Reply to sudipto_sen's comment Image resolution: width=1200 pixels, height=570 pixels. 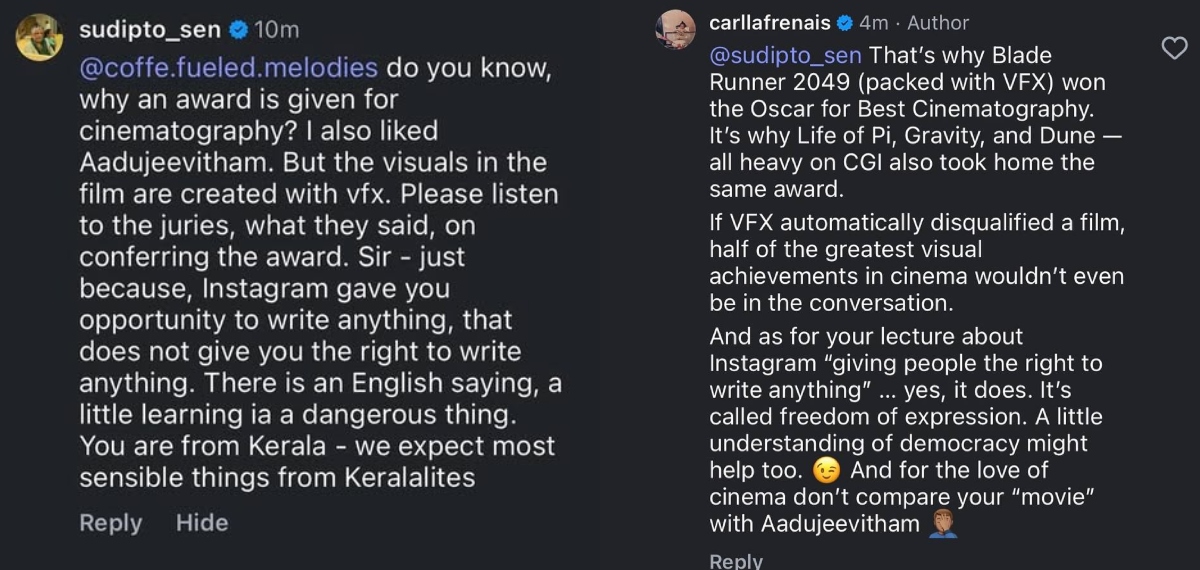(110, 522)
